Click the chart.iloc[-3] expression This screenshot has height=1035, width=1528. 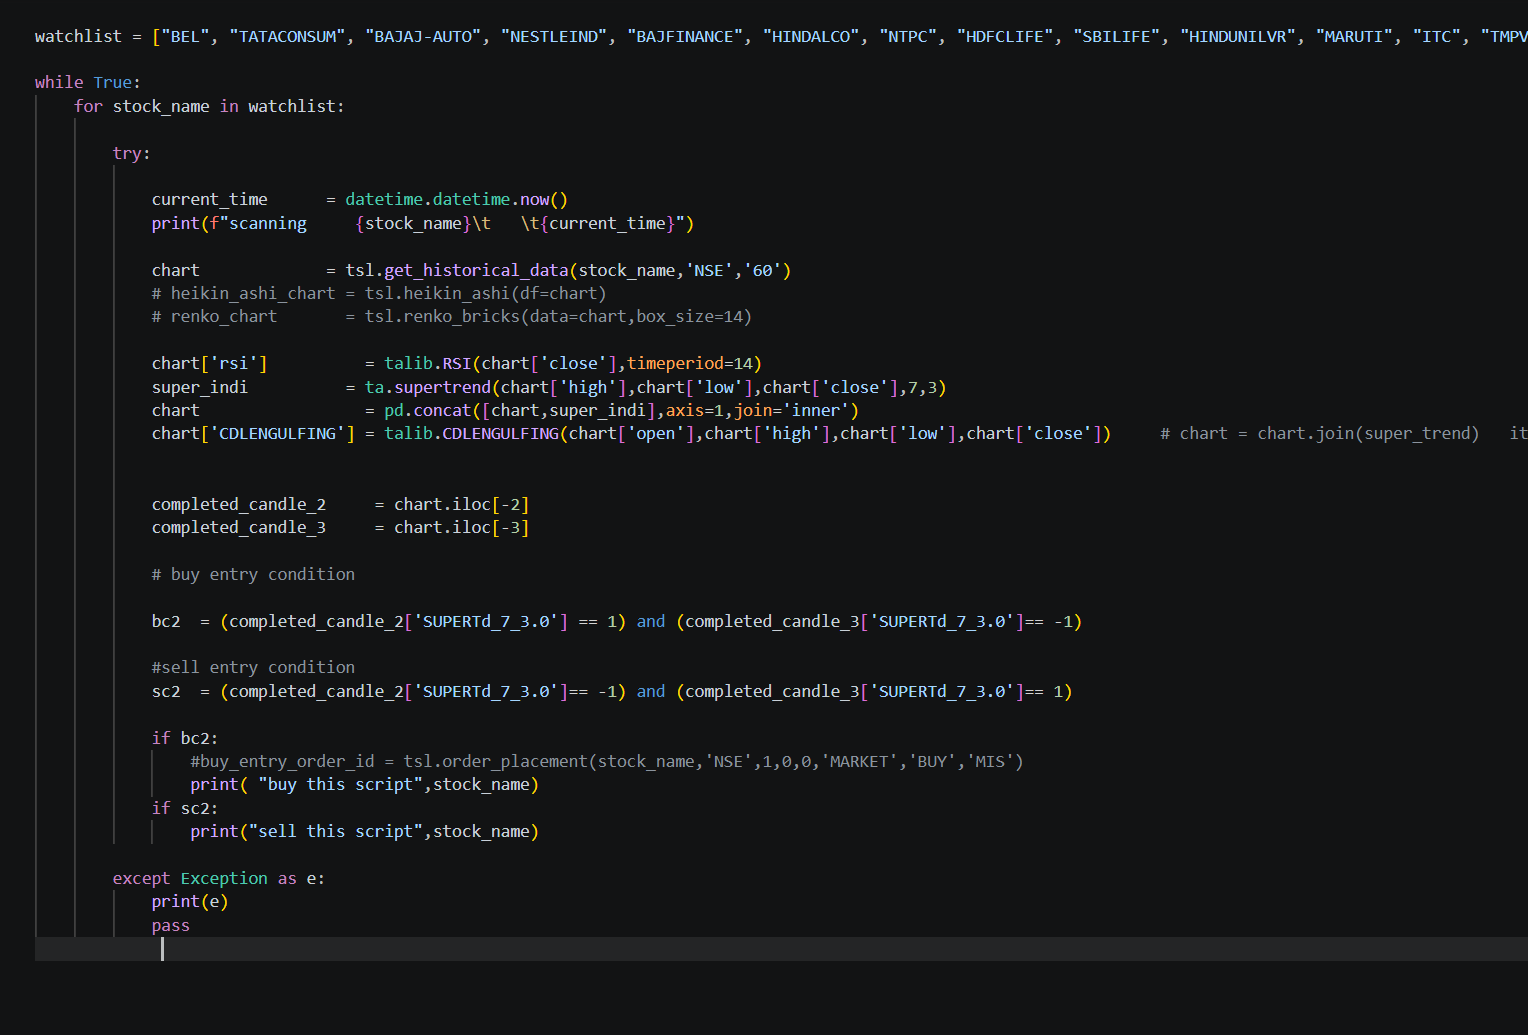(x=461, y=528)
